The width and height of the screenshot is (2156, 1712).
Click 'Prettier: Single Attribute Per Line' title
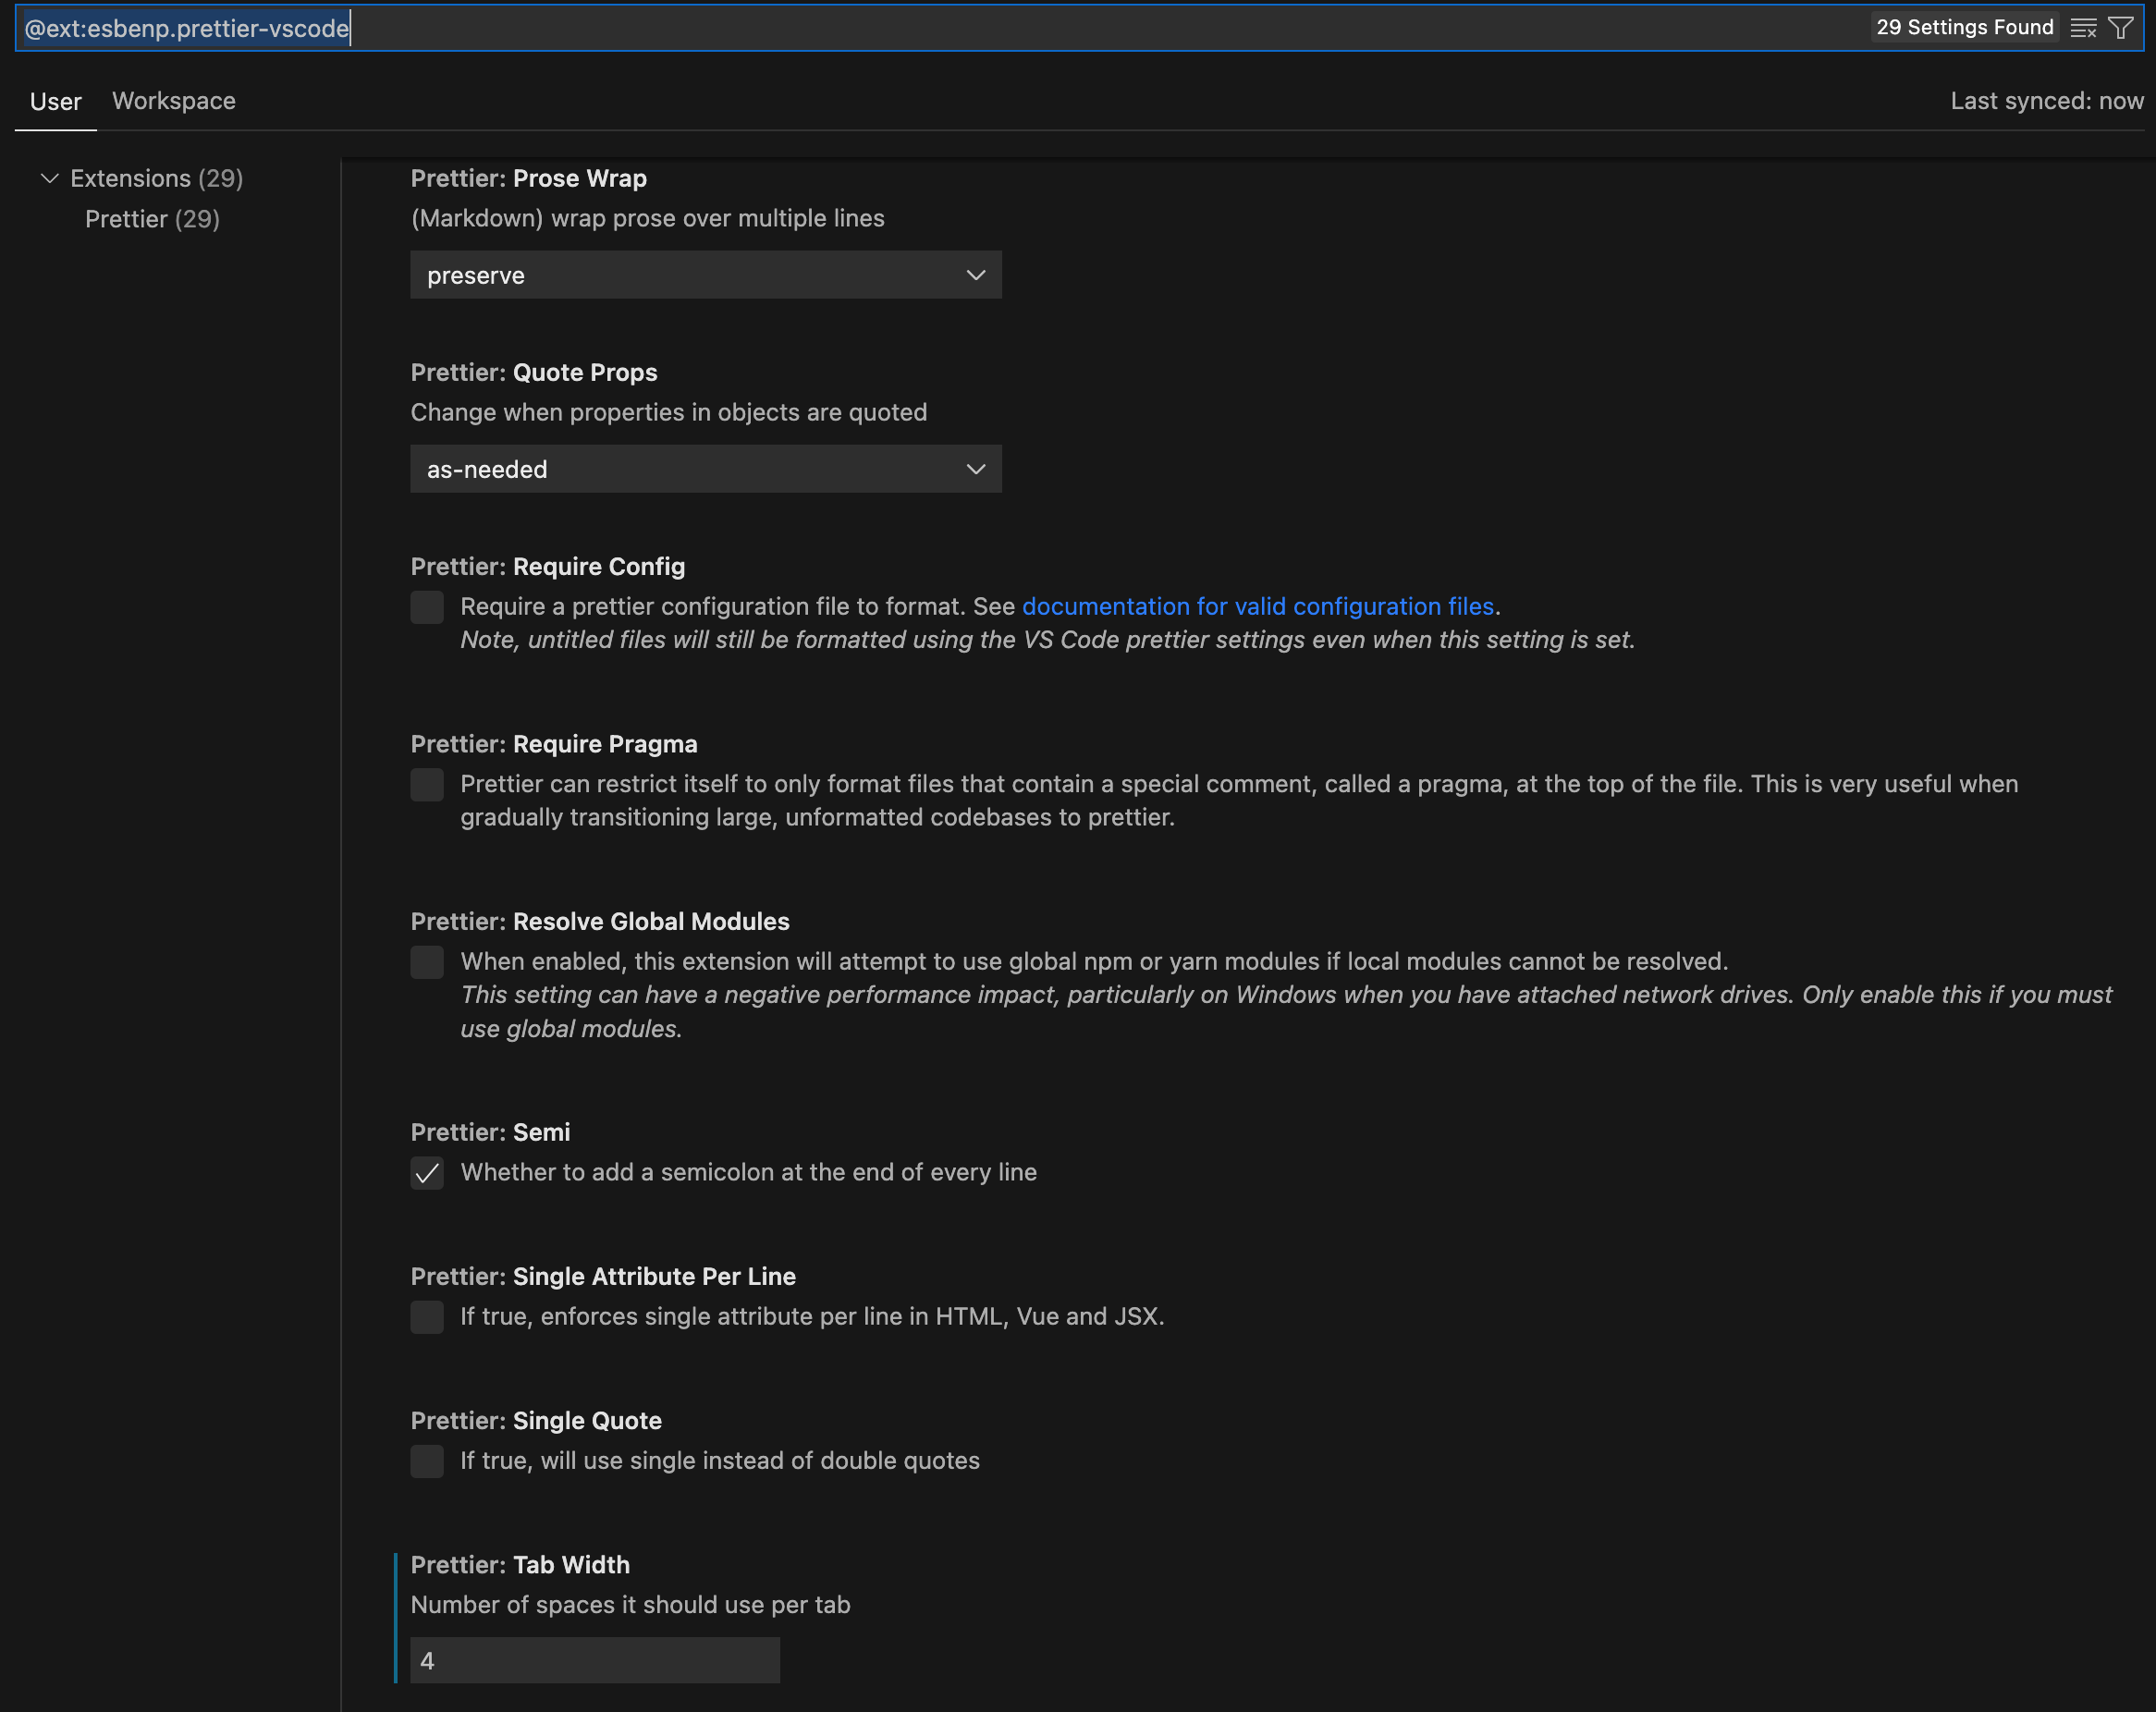pos(603,1276)
